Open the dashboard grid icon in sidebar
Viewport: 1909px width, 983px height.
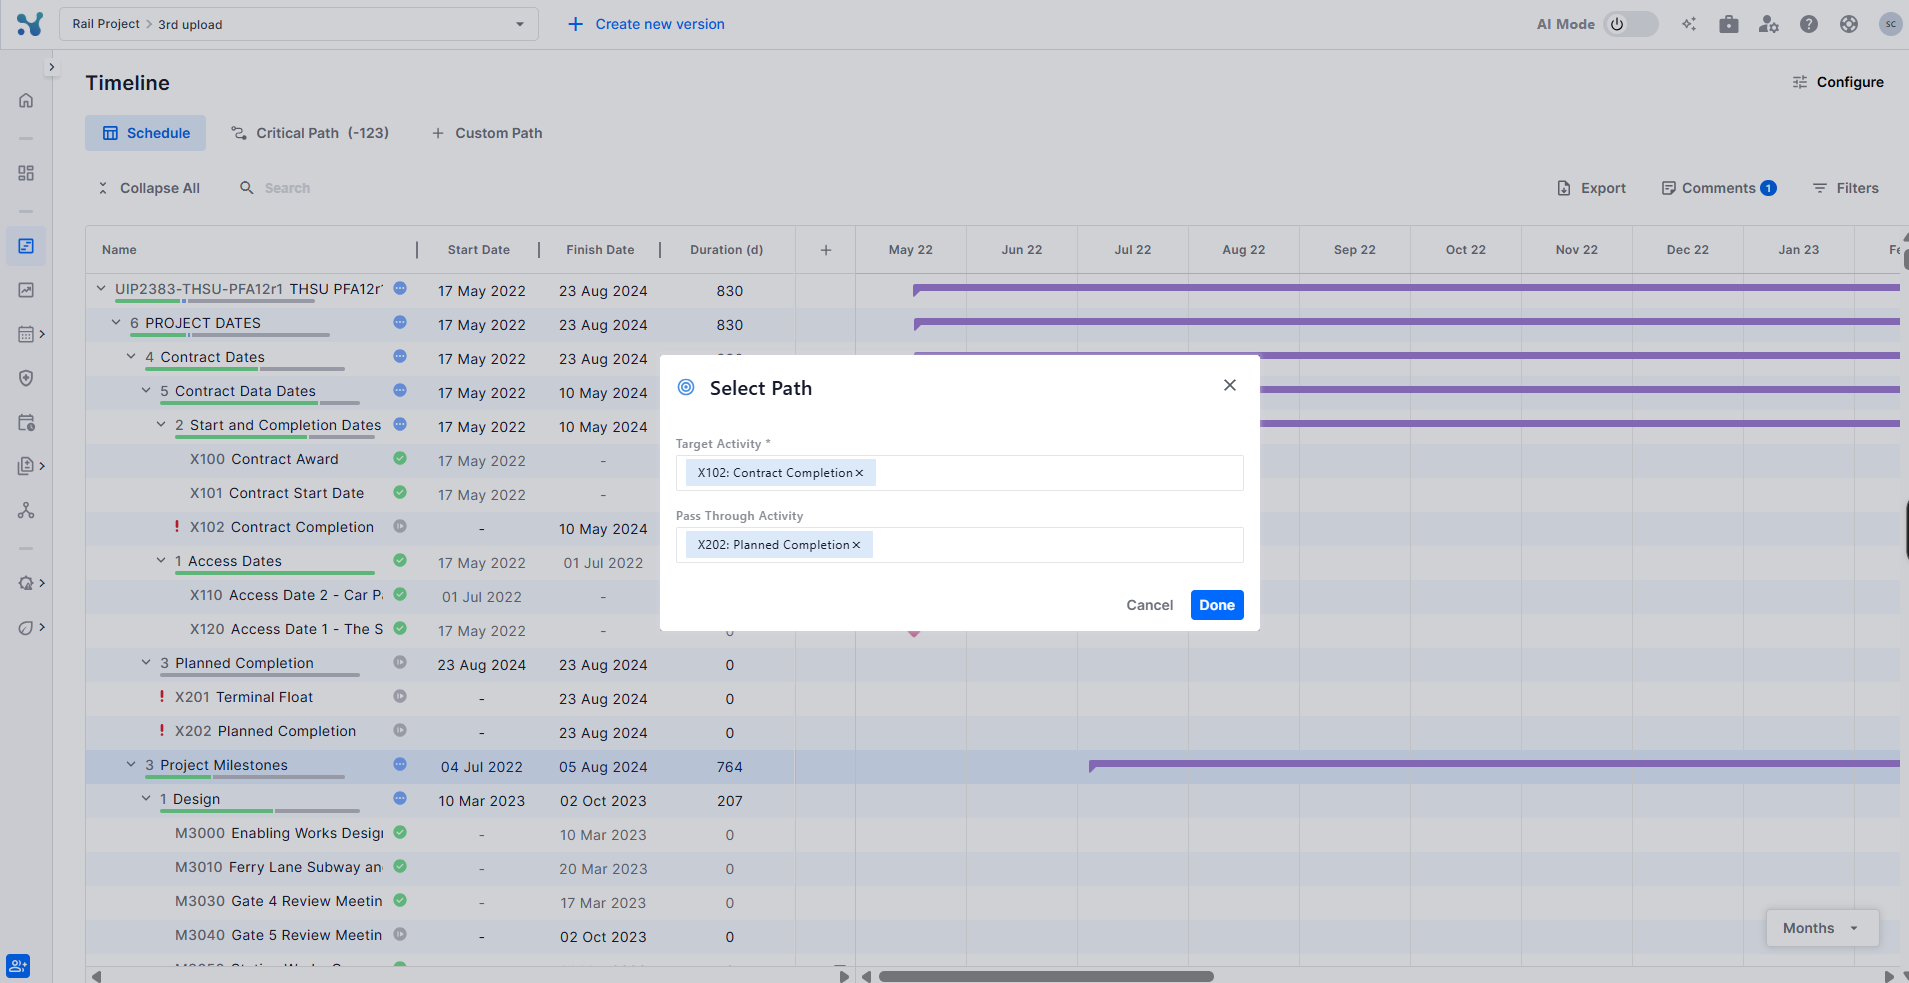[26, 173]
